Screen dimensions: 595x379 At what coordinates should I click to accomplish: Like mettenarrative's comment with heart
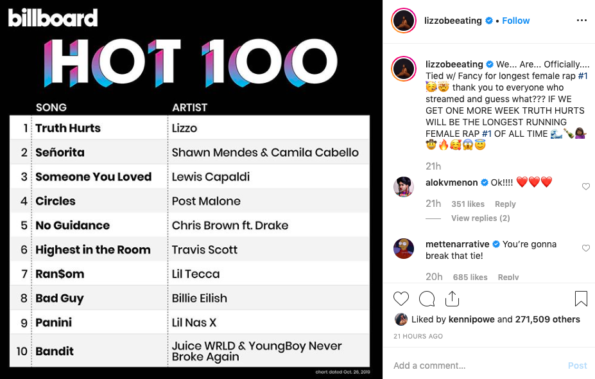[x=586, y=248]
